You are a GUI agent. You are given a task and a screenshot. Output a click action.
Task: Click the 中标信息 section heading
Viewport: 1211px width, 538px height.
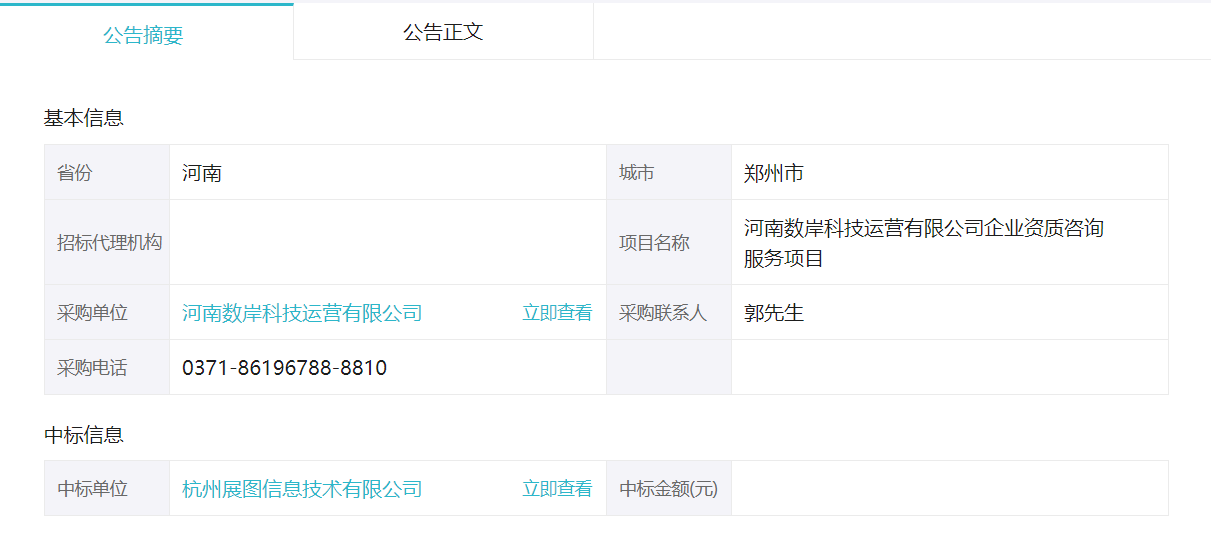click(84, 435)
